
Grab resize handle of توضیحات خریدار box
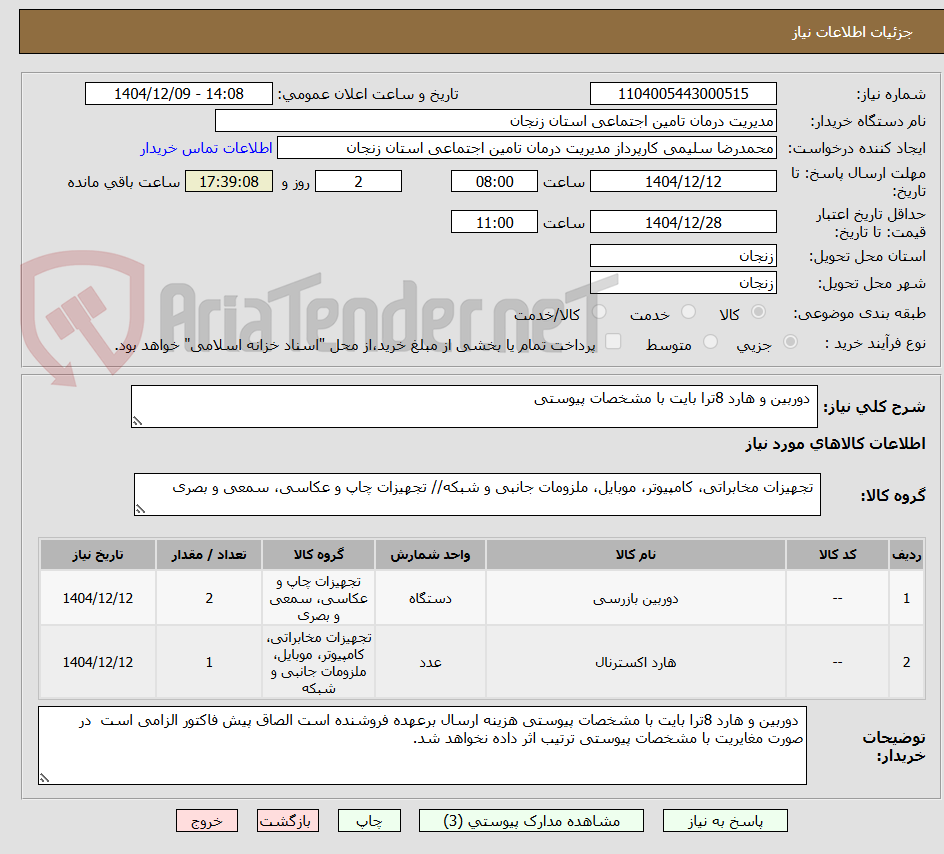tap(44, 778)
